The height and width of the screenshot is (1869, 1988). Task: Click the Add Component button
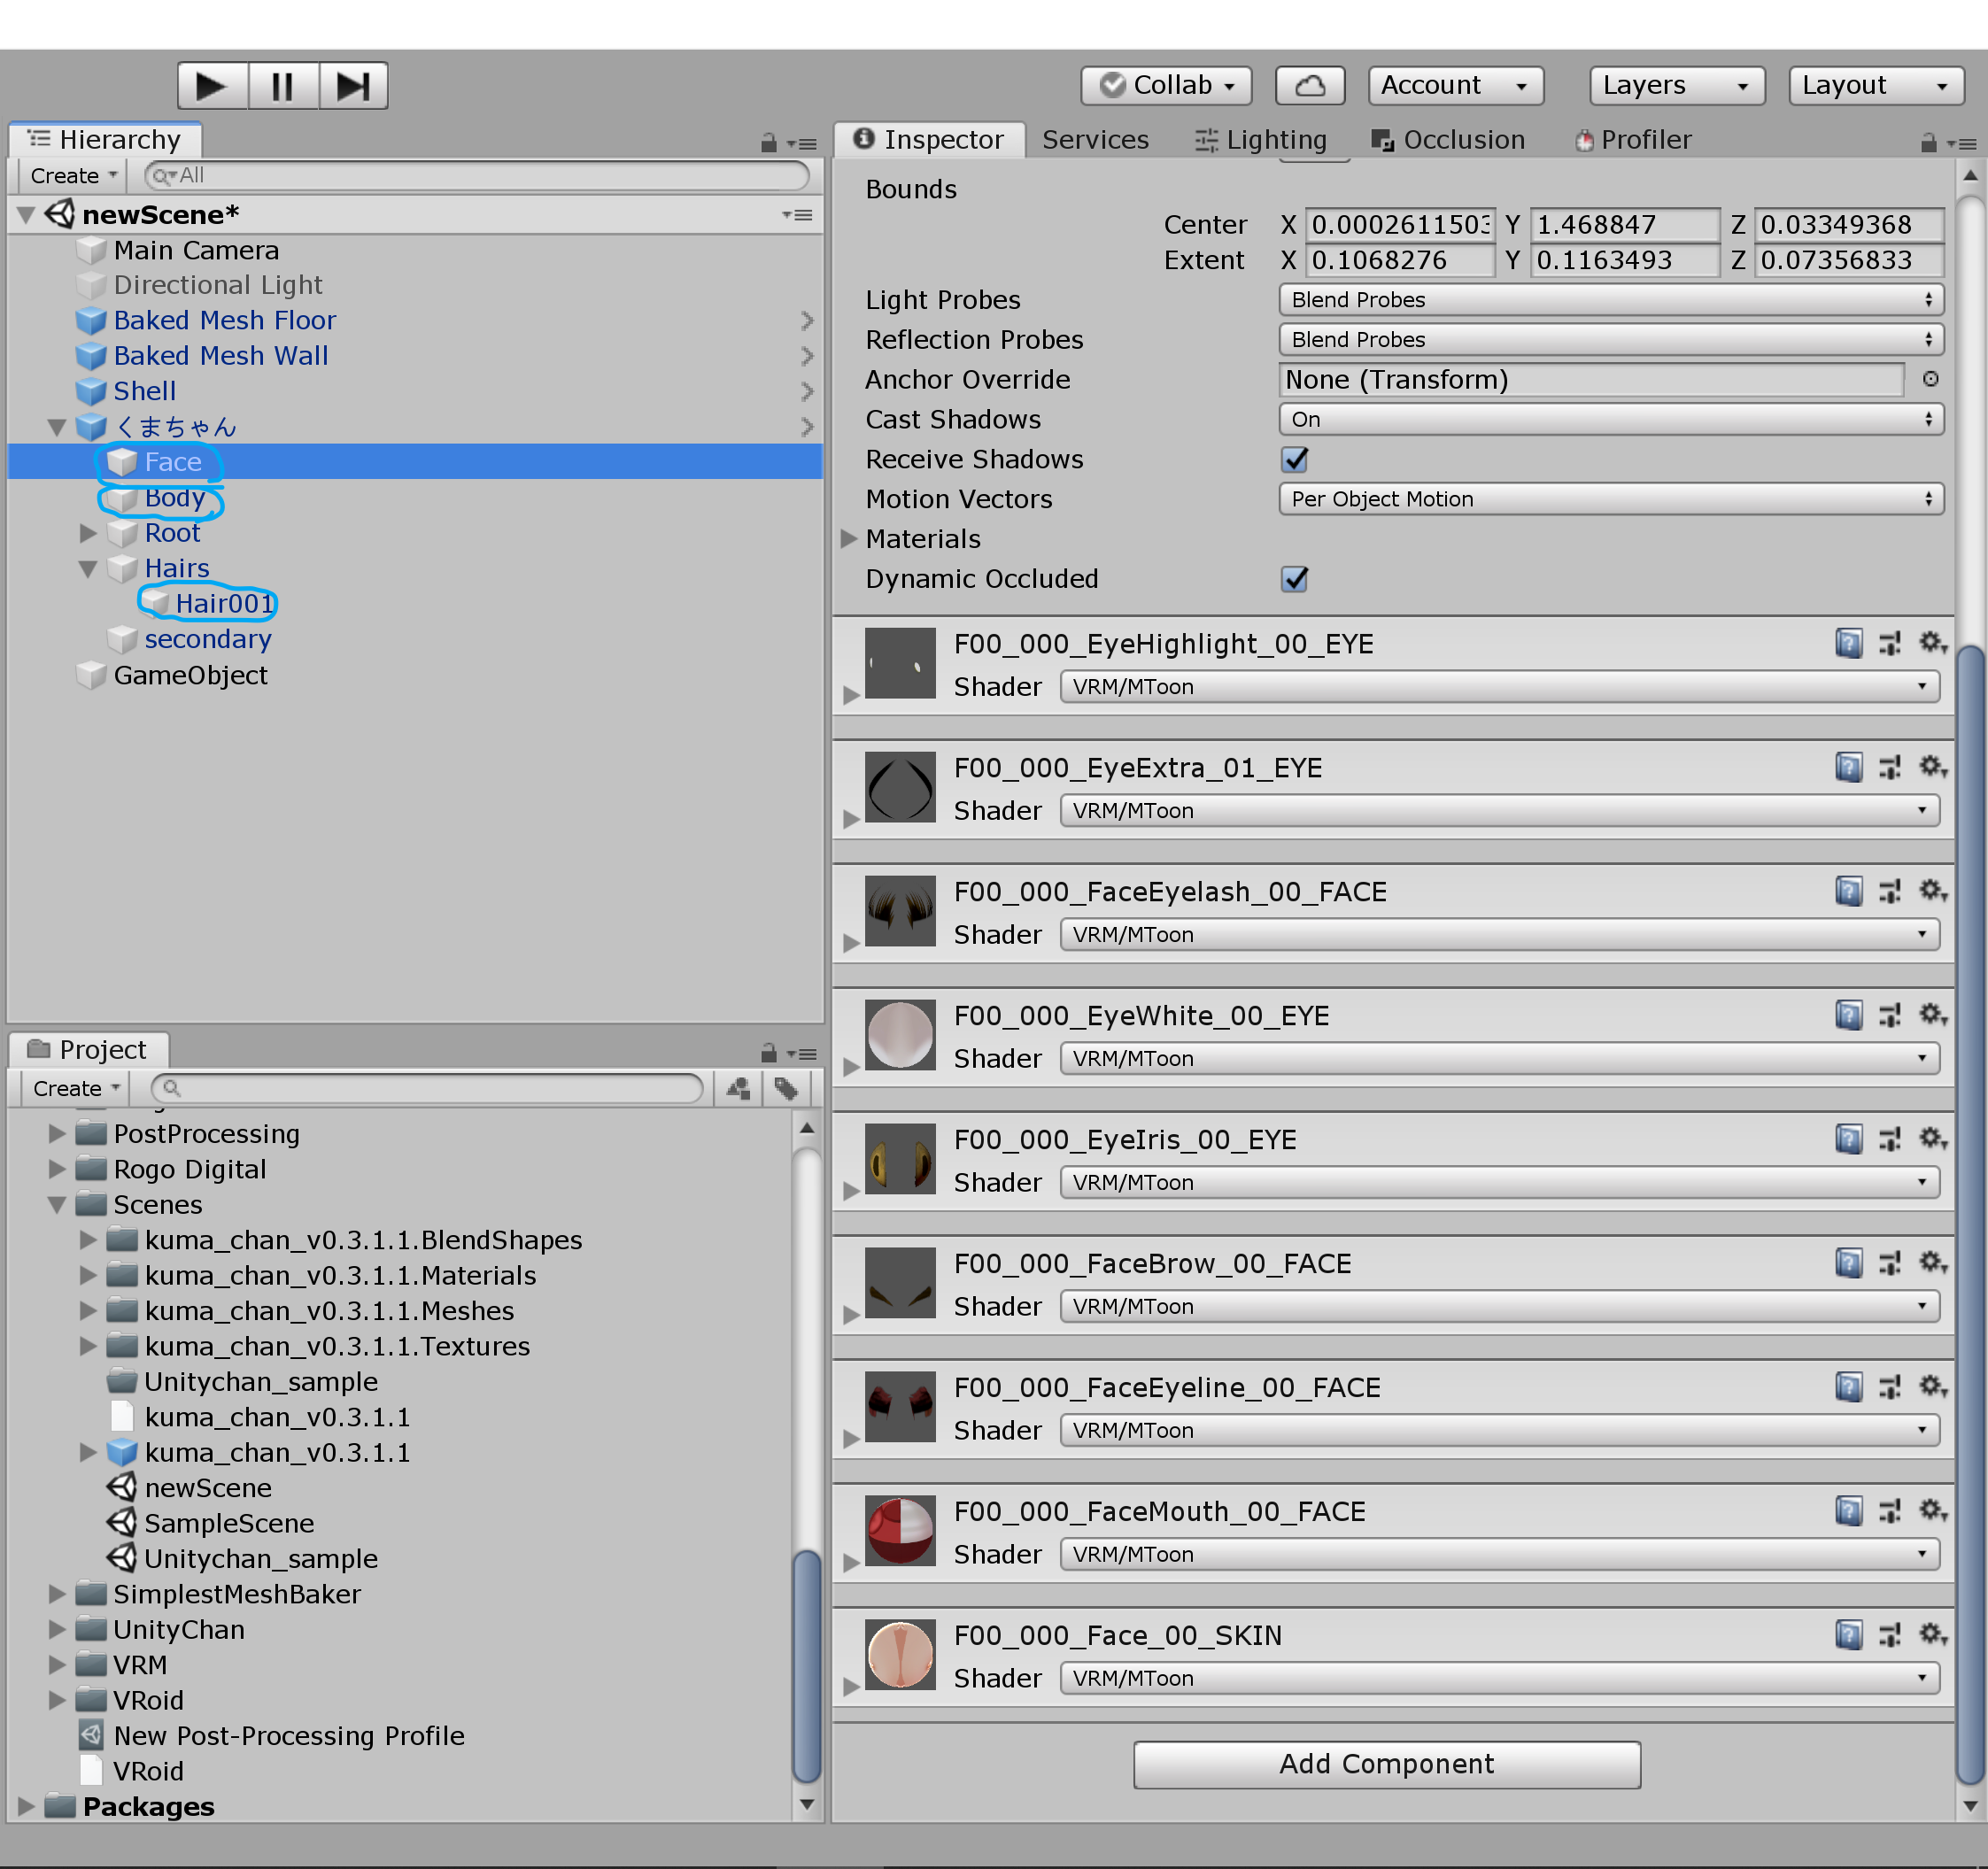[x=1386, y=1764]
